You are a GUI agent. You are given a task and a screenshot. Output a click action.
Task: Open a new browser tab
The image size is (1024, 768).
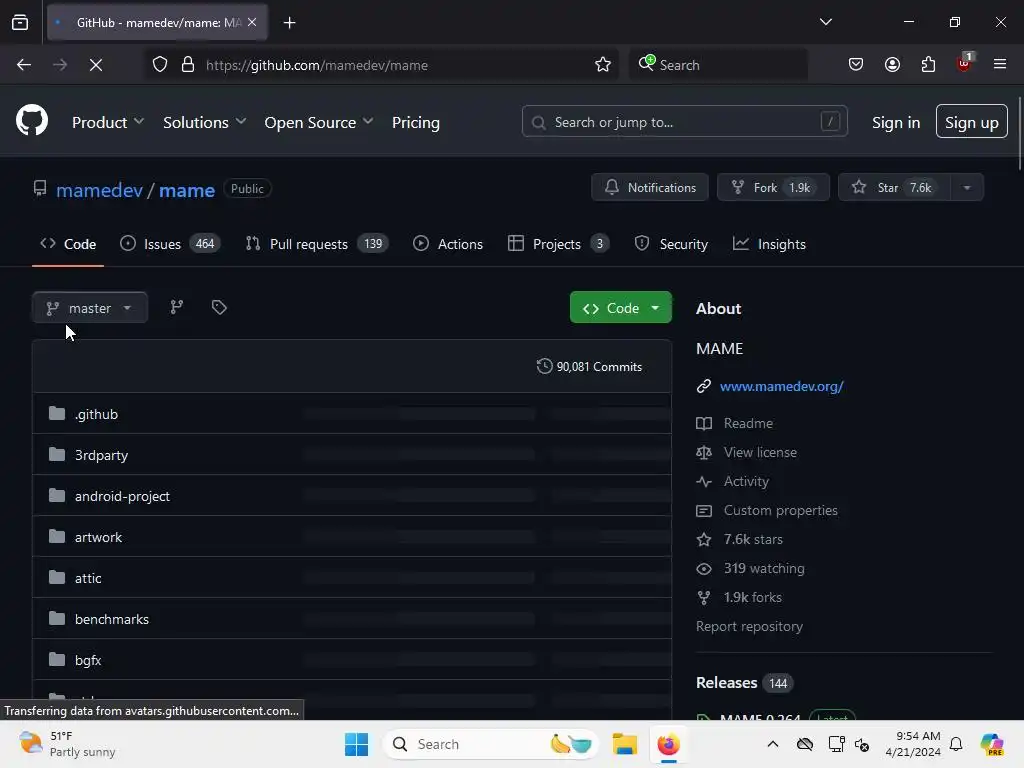click(x=289, y=23)
